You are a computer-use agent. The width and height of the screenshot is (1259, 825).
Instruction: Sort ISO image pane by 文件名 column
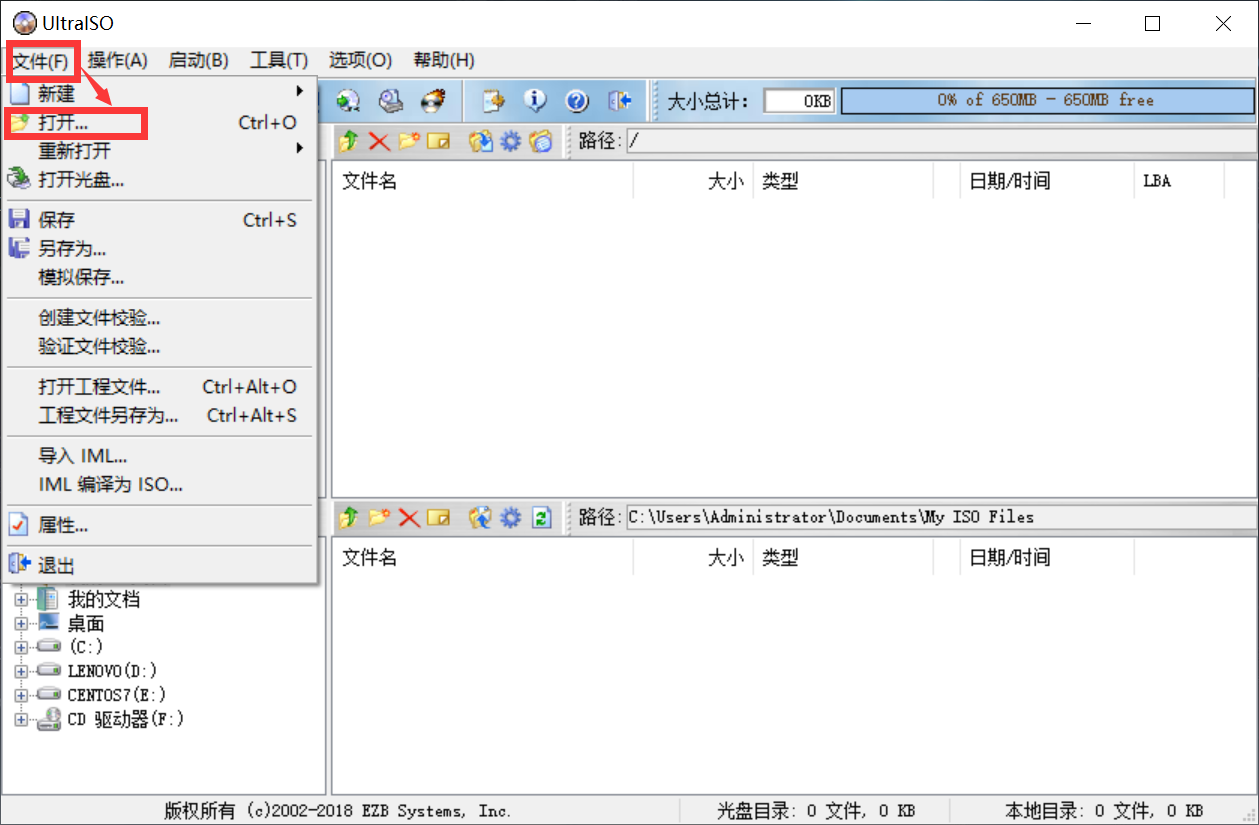pos(484,181)
